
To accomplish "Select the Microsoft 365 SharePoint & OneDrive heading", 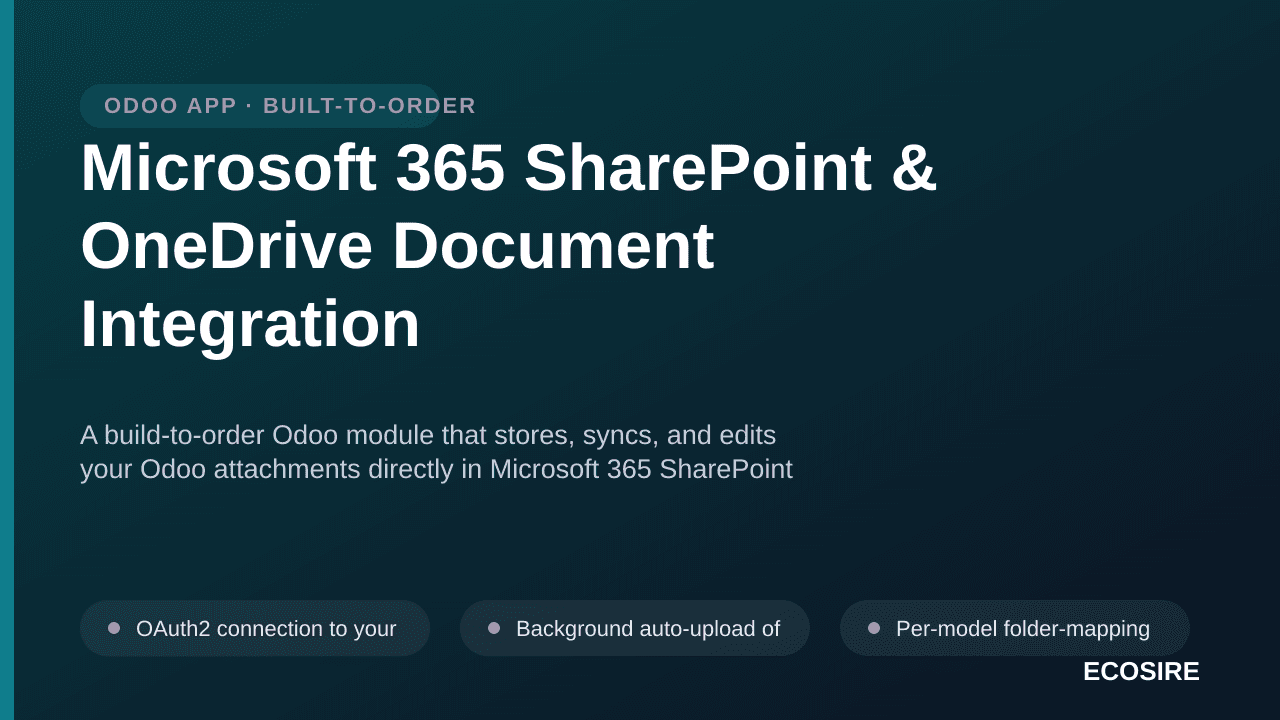I will (x=509, y=245).
